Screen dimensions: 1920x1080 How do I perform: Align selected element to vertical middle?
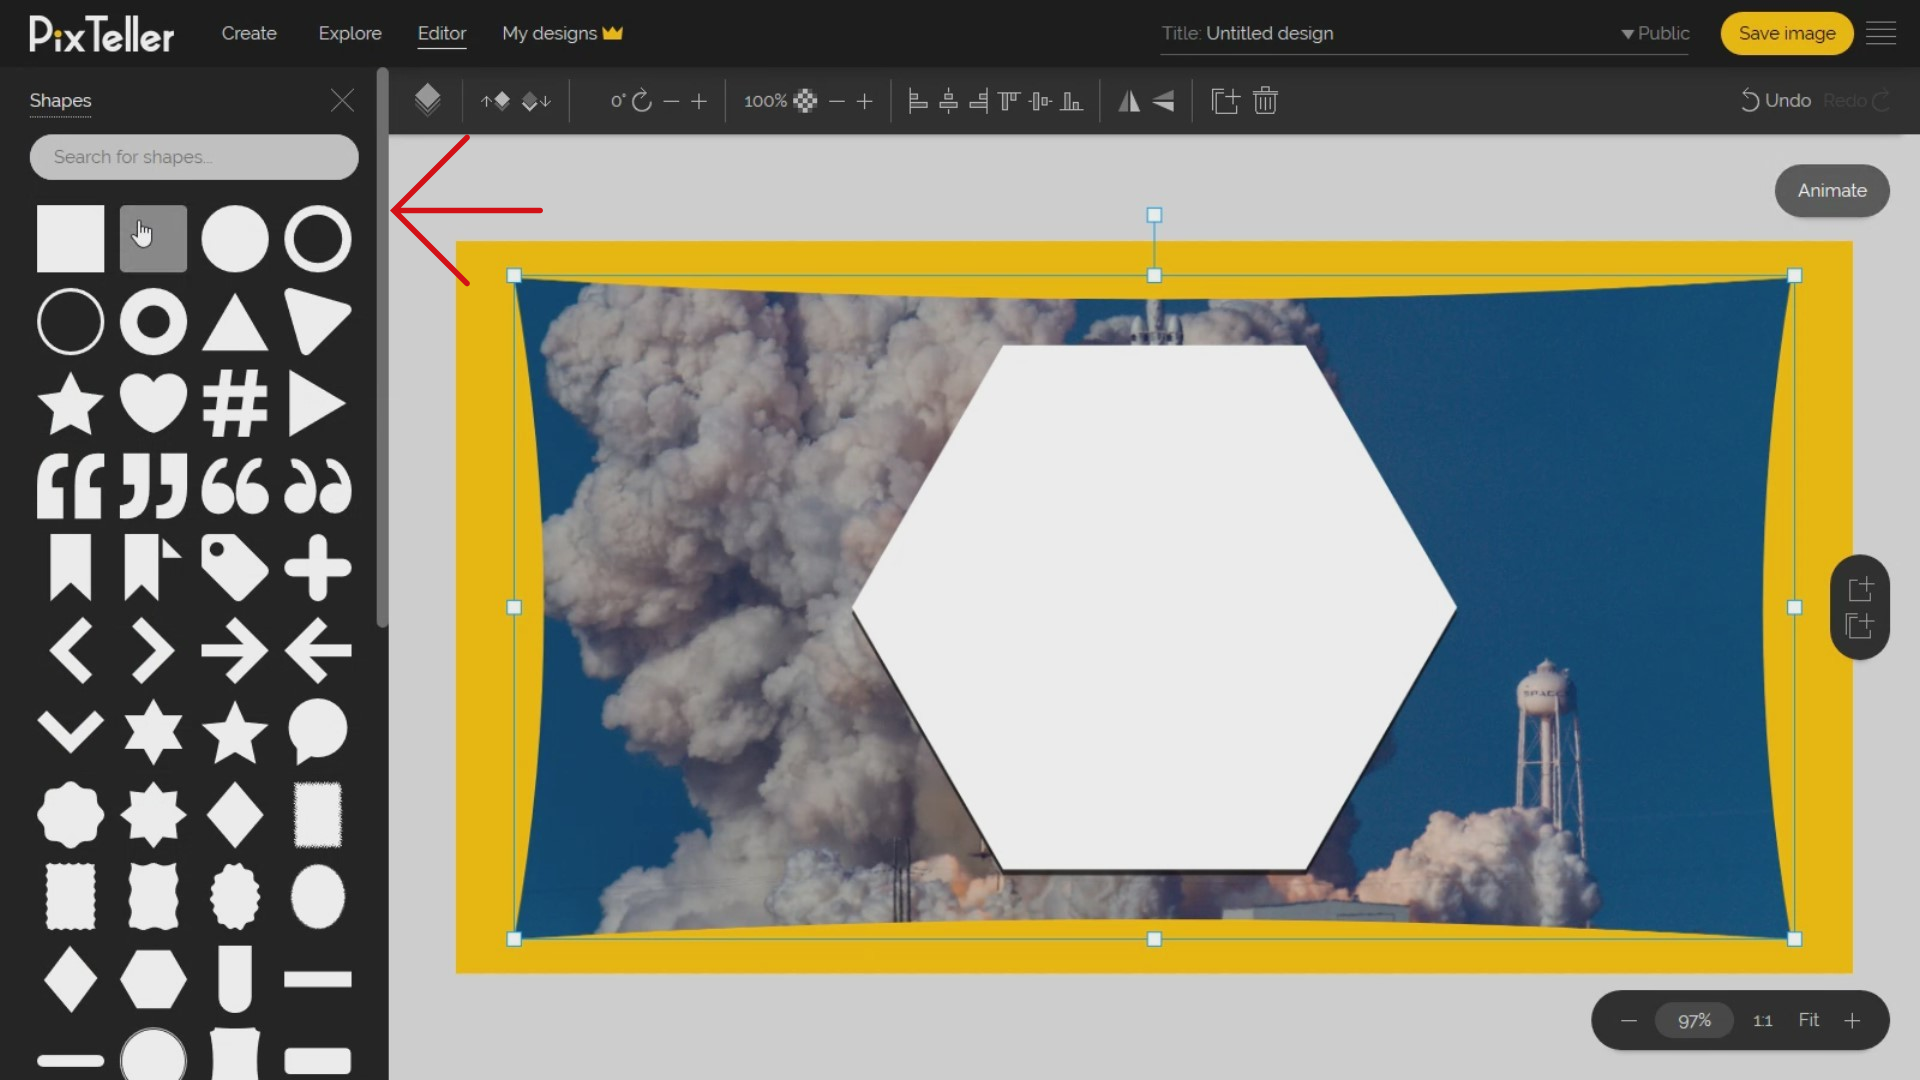coord(1040,101)
